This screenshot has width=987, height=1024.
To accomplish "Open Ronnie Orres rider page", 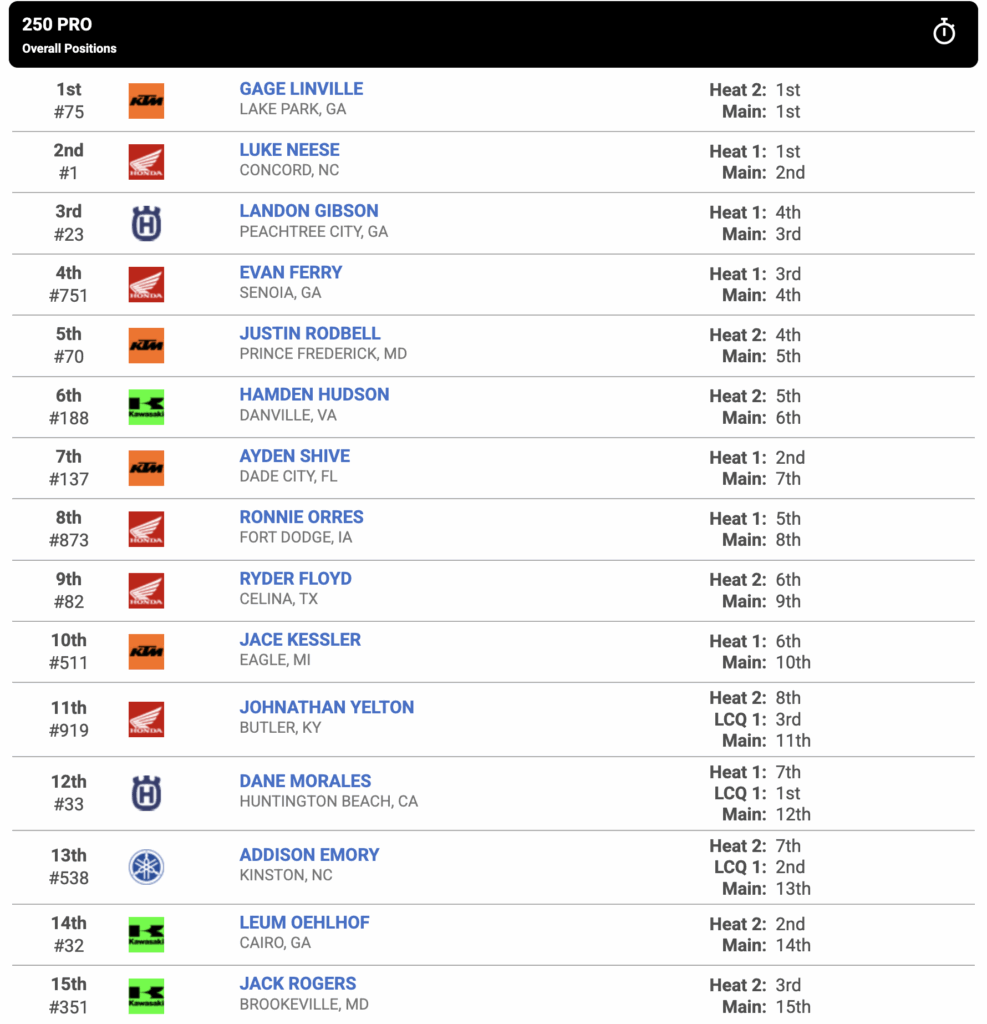I will click(301, 517).
